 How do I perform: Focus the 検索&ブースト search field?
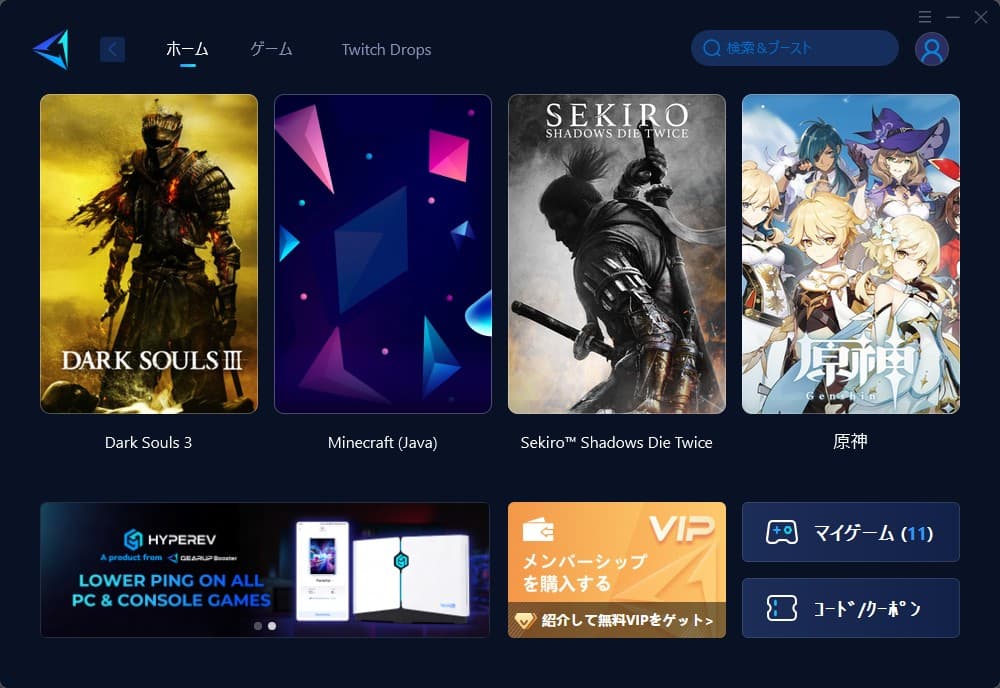pyautogui.click(x=795, y=48)
